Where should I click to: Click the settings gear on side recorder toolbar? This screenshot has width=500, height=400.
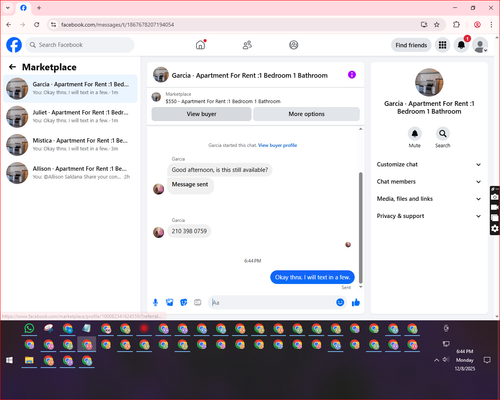(495, 228)
